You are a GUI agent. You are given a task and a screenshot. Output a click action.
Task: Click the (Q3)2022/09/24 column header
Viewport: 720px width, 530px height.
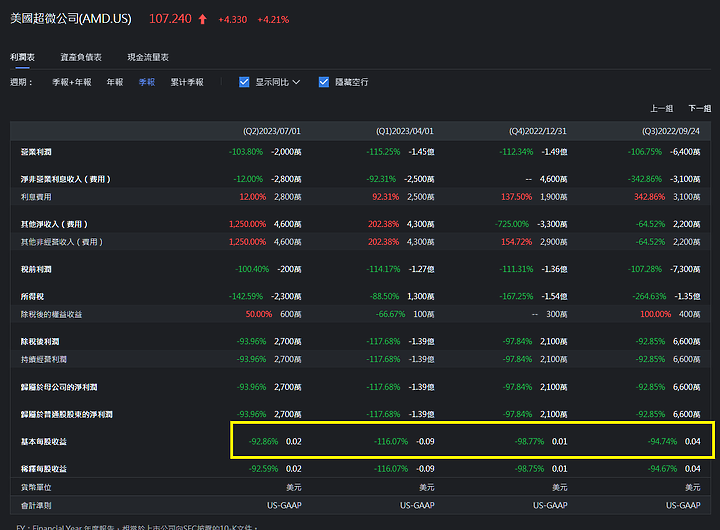pos(671,131)
